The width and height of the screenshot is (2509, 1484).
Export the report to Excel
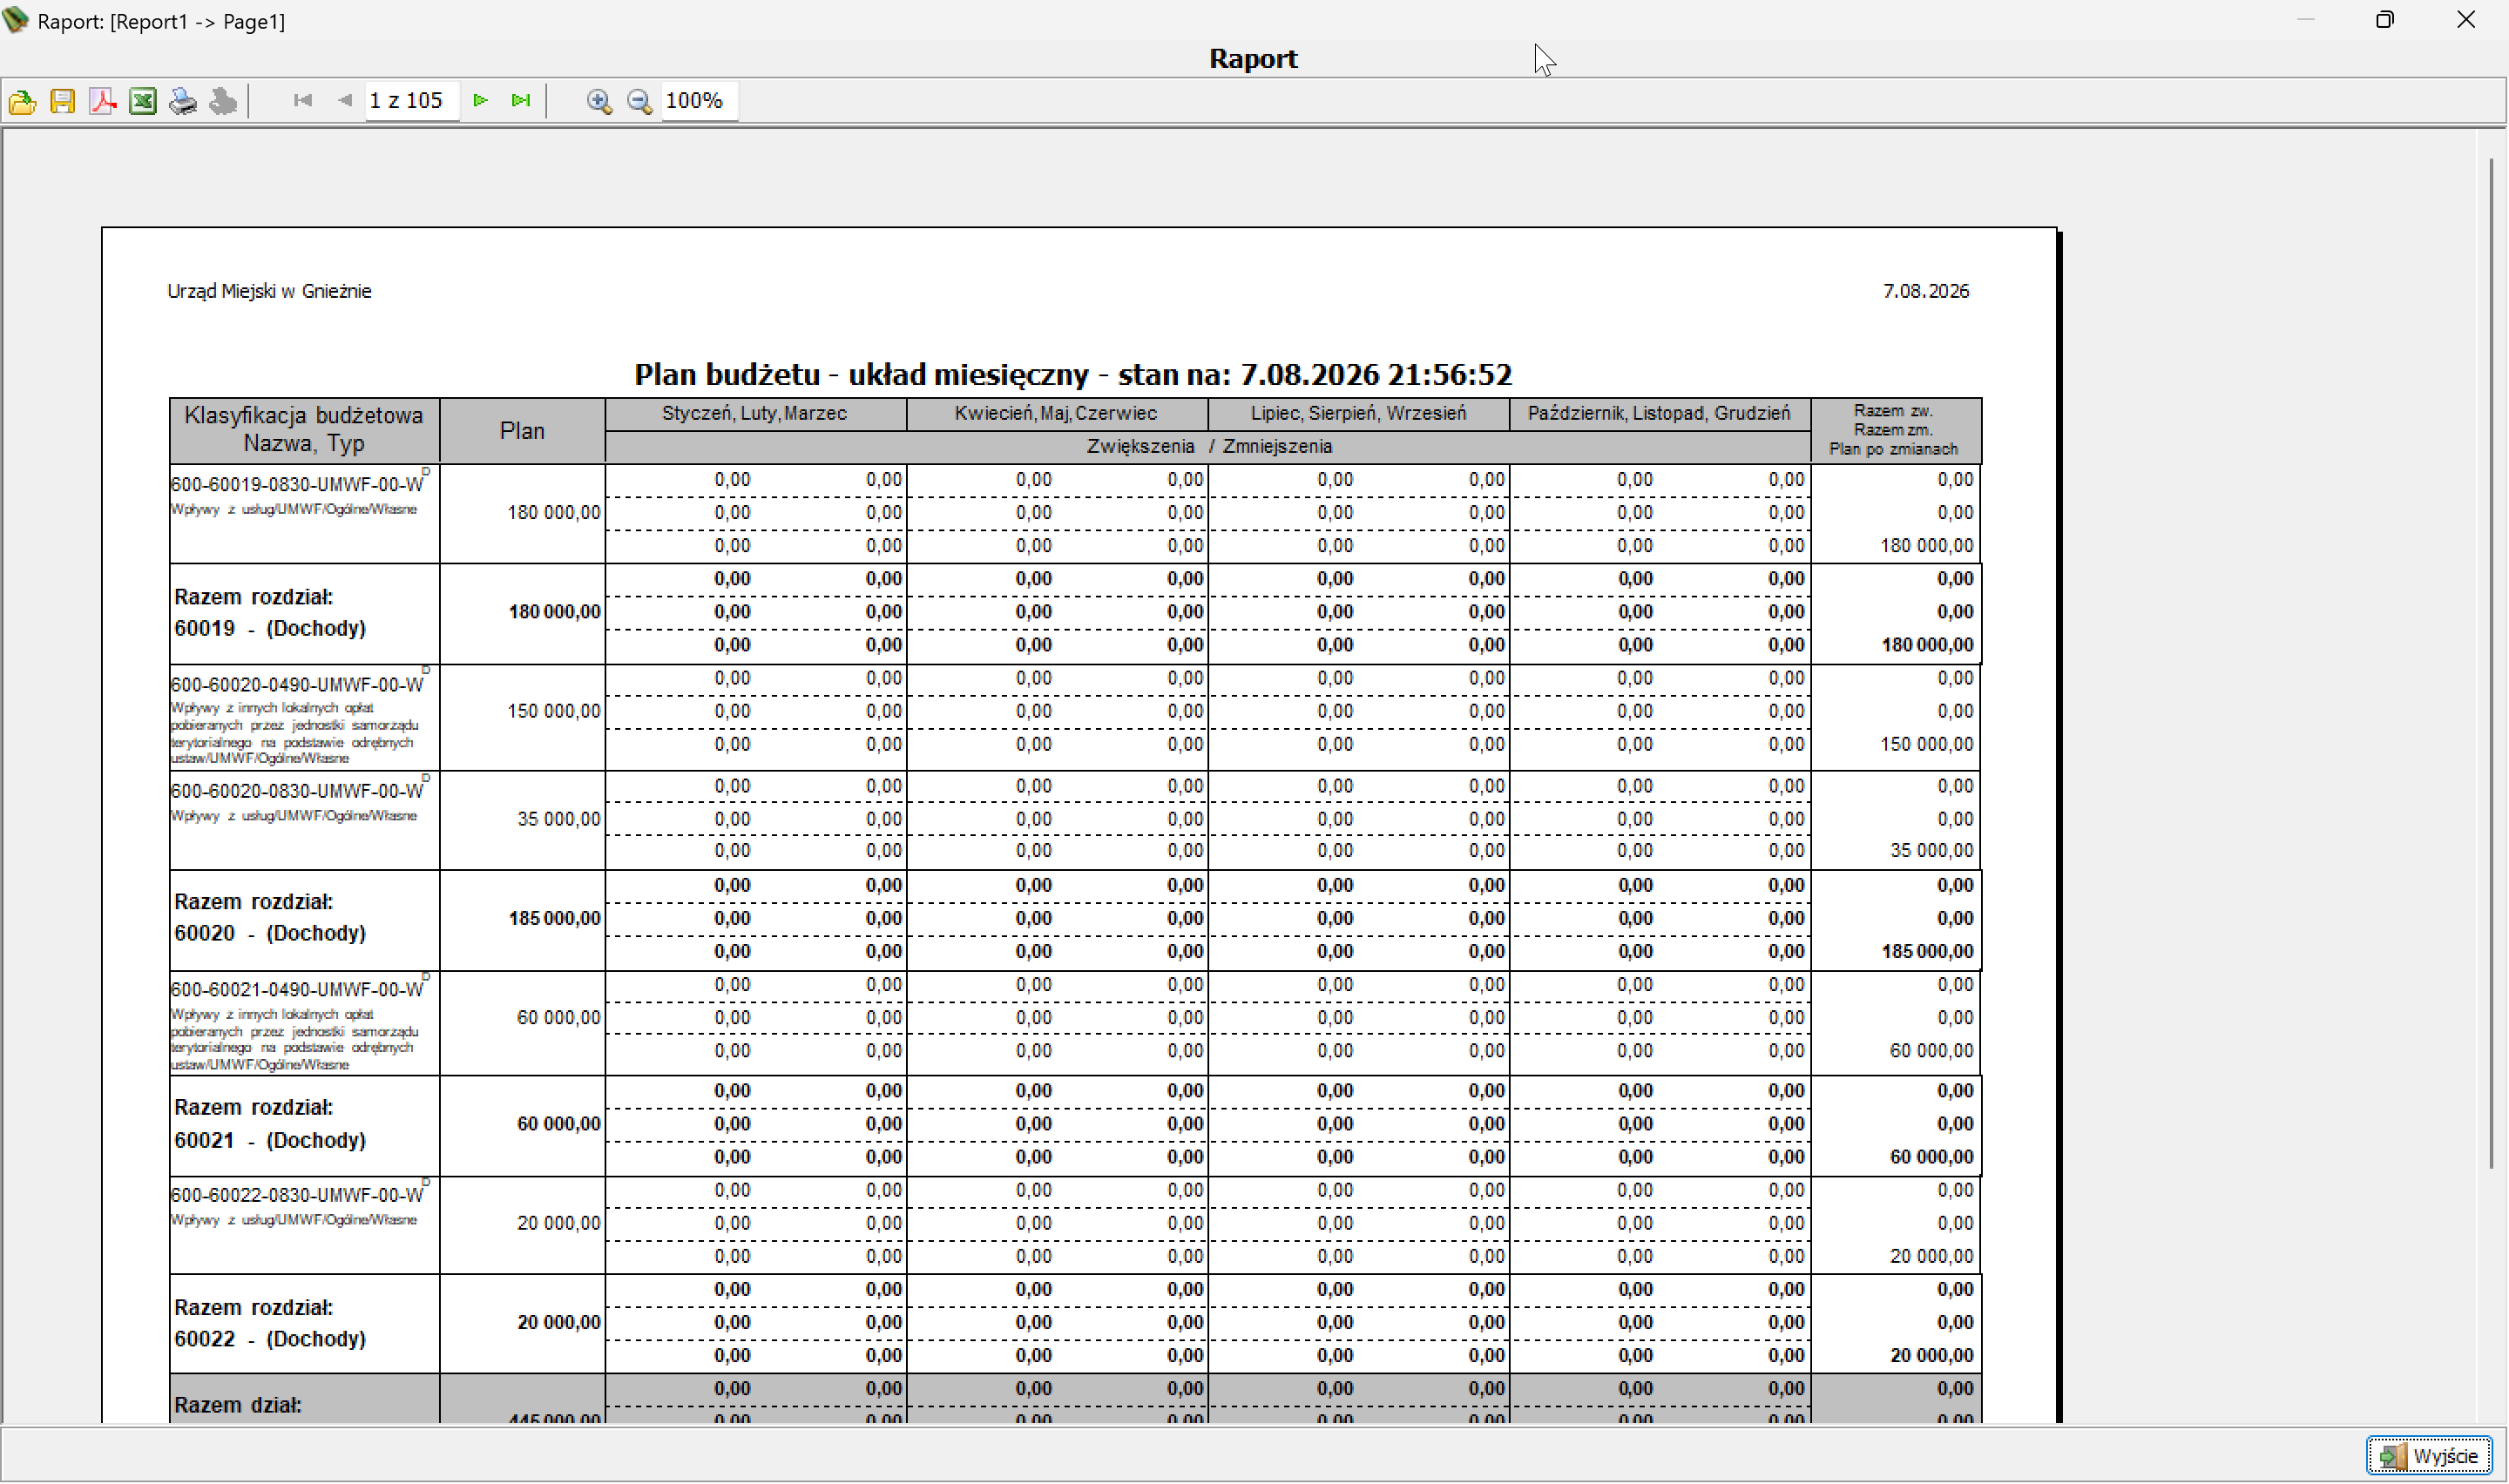coord(143,101)
